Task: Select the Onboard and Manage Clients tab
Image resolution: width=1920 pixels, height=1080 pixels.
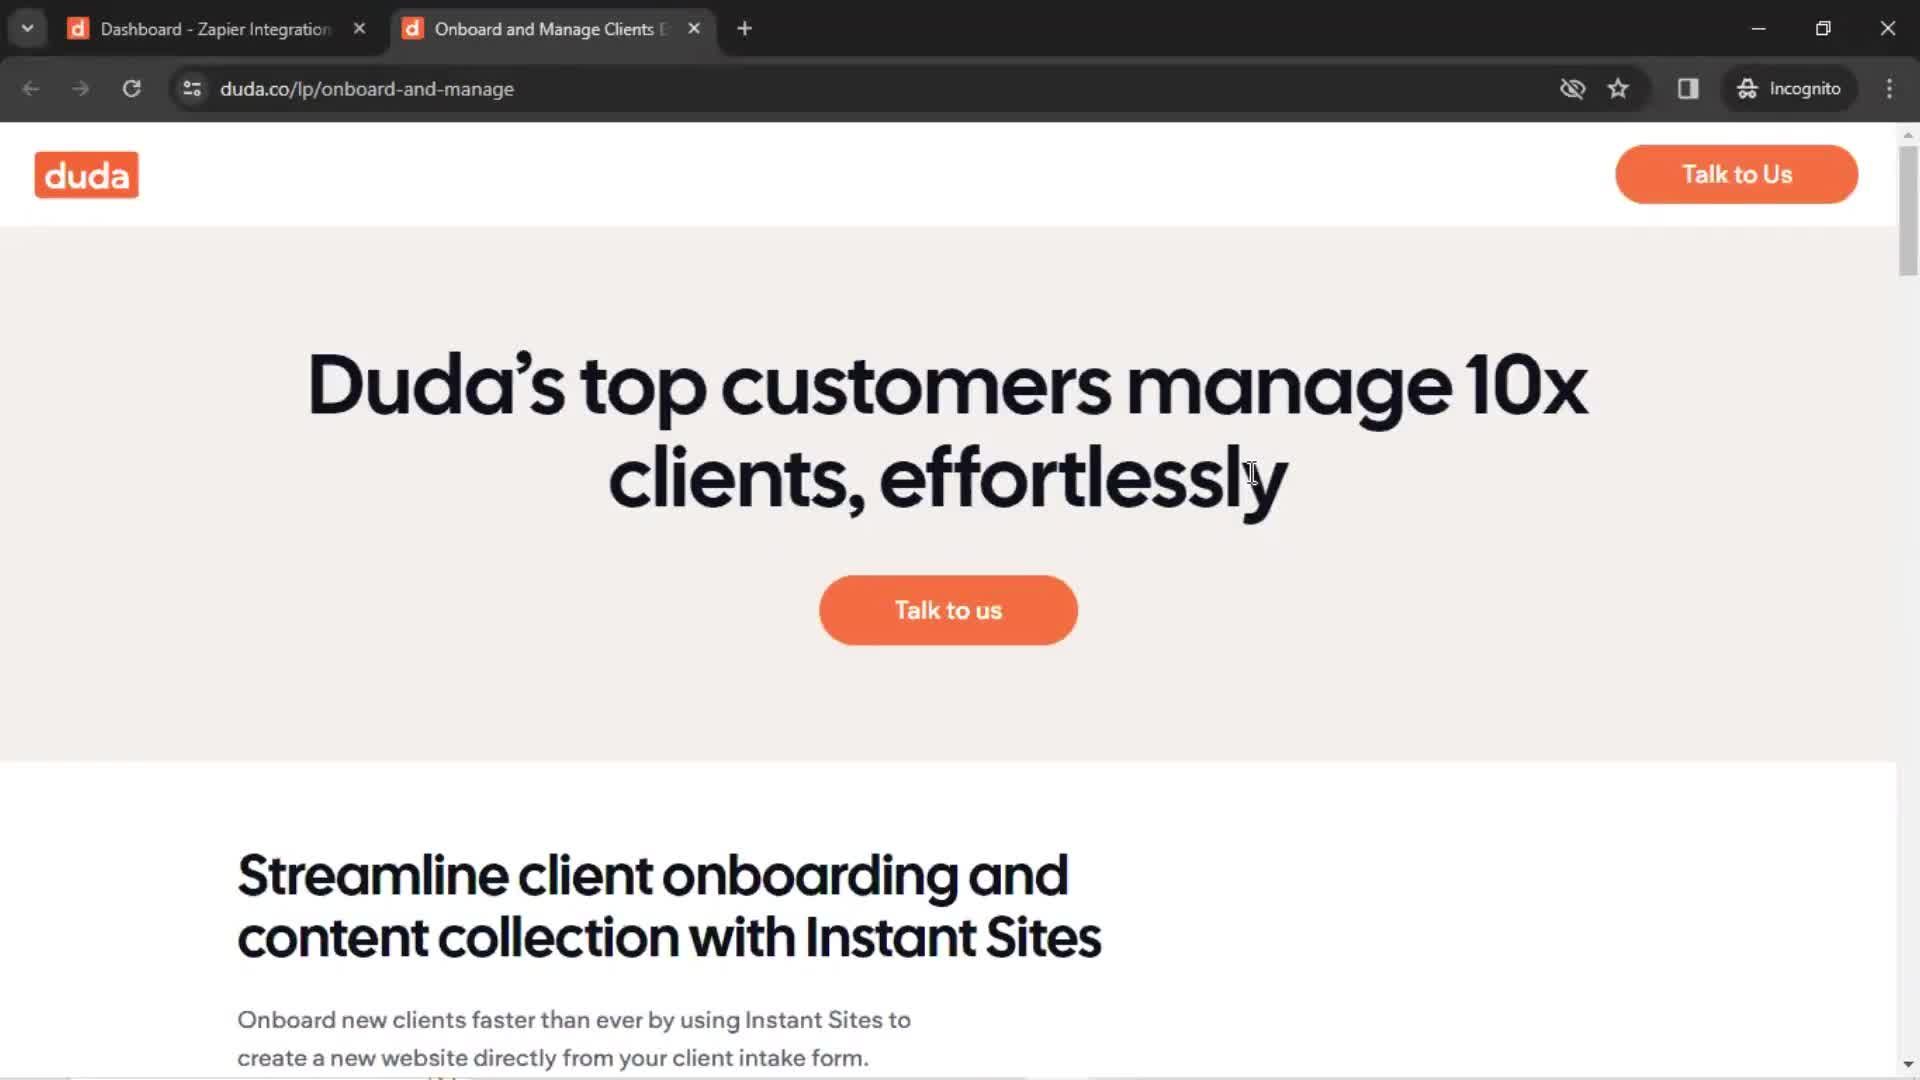Action: point(550,29)
